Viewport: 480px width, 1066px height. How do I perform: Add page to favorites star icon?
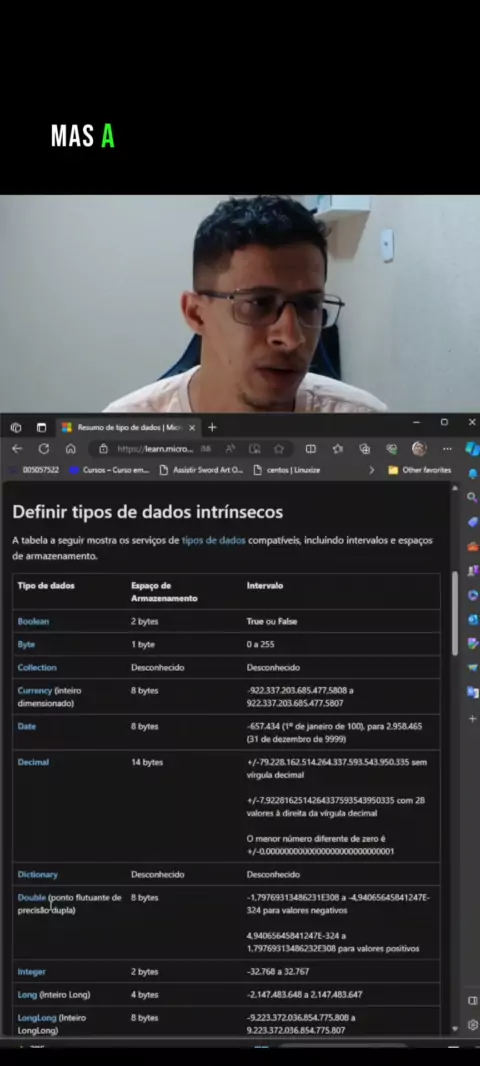tap(279, 449)
